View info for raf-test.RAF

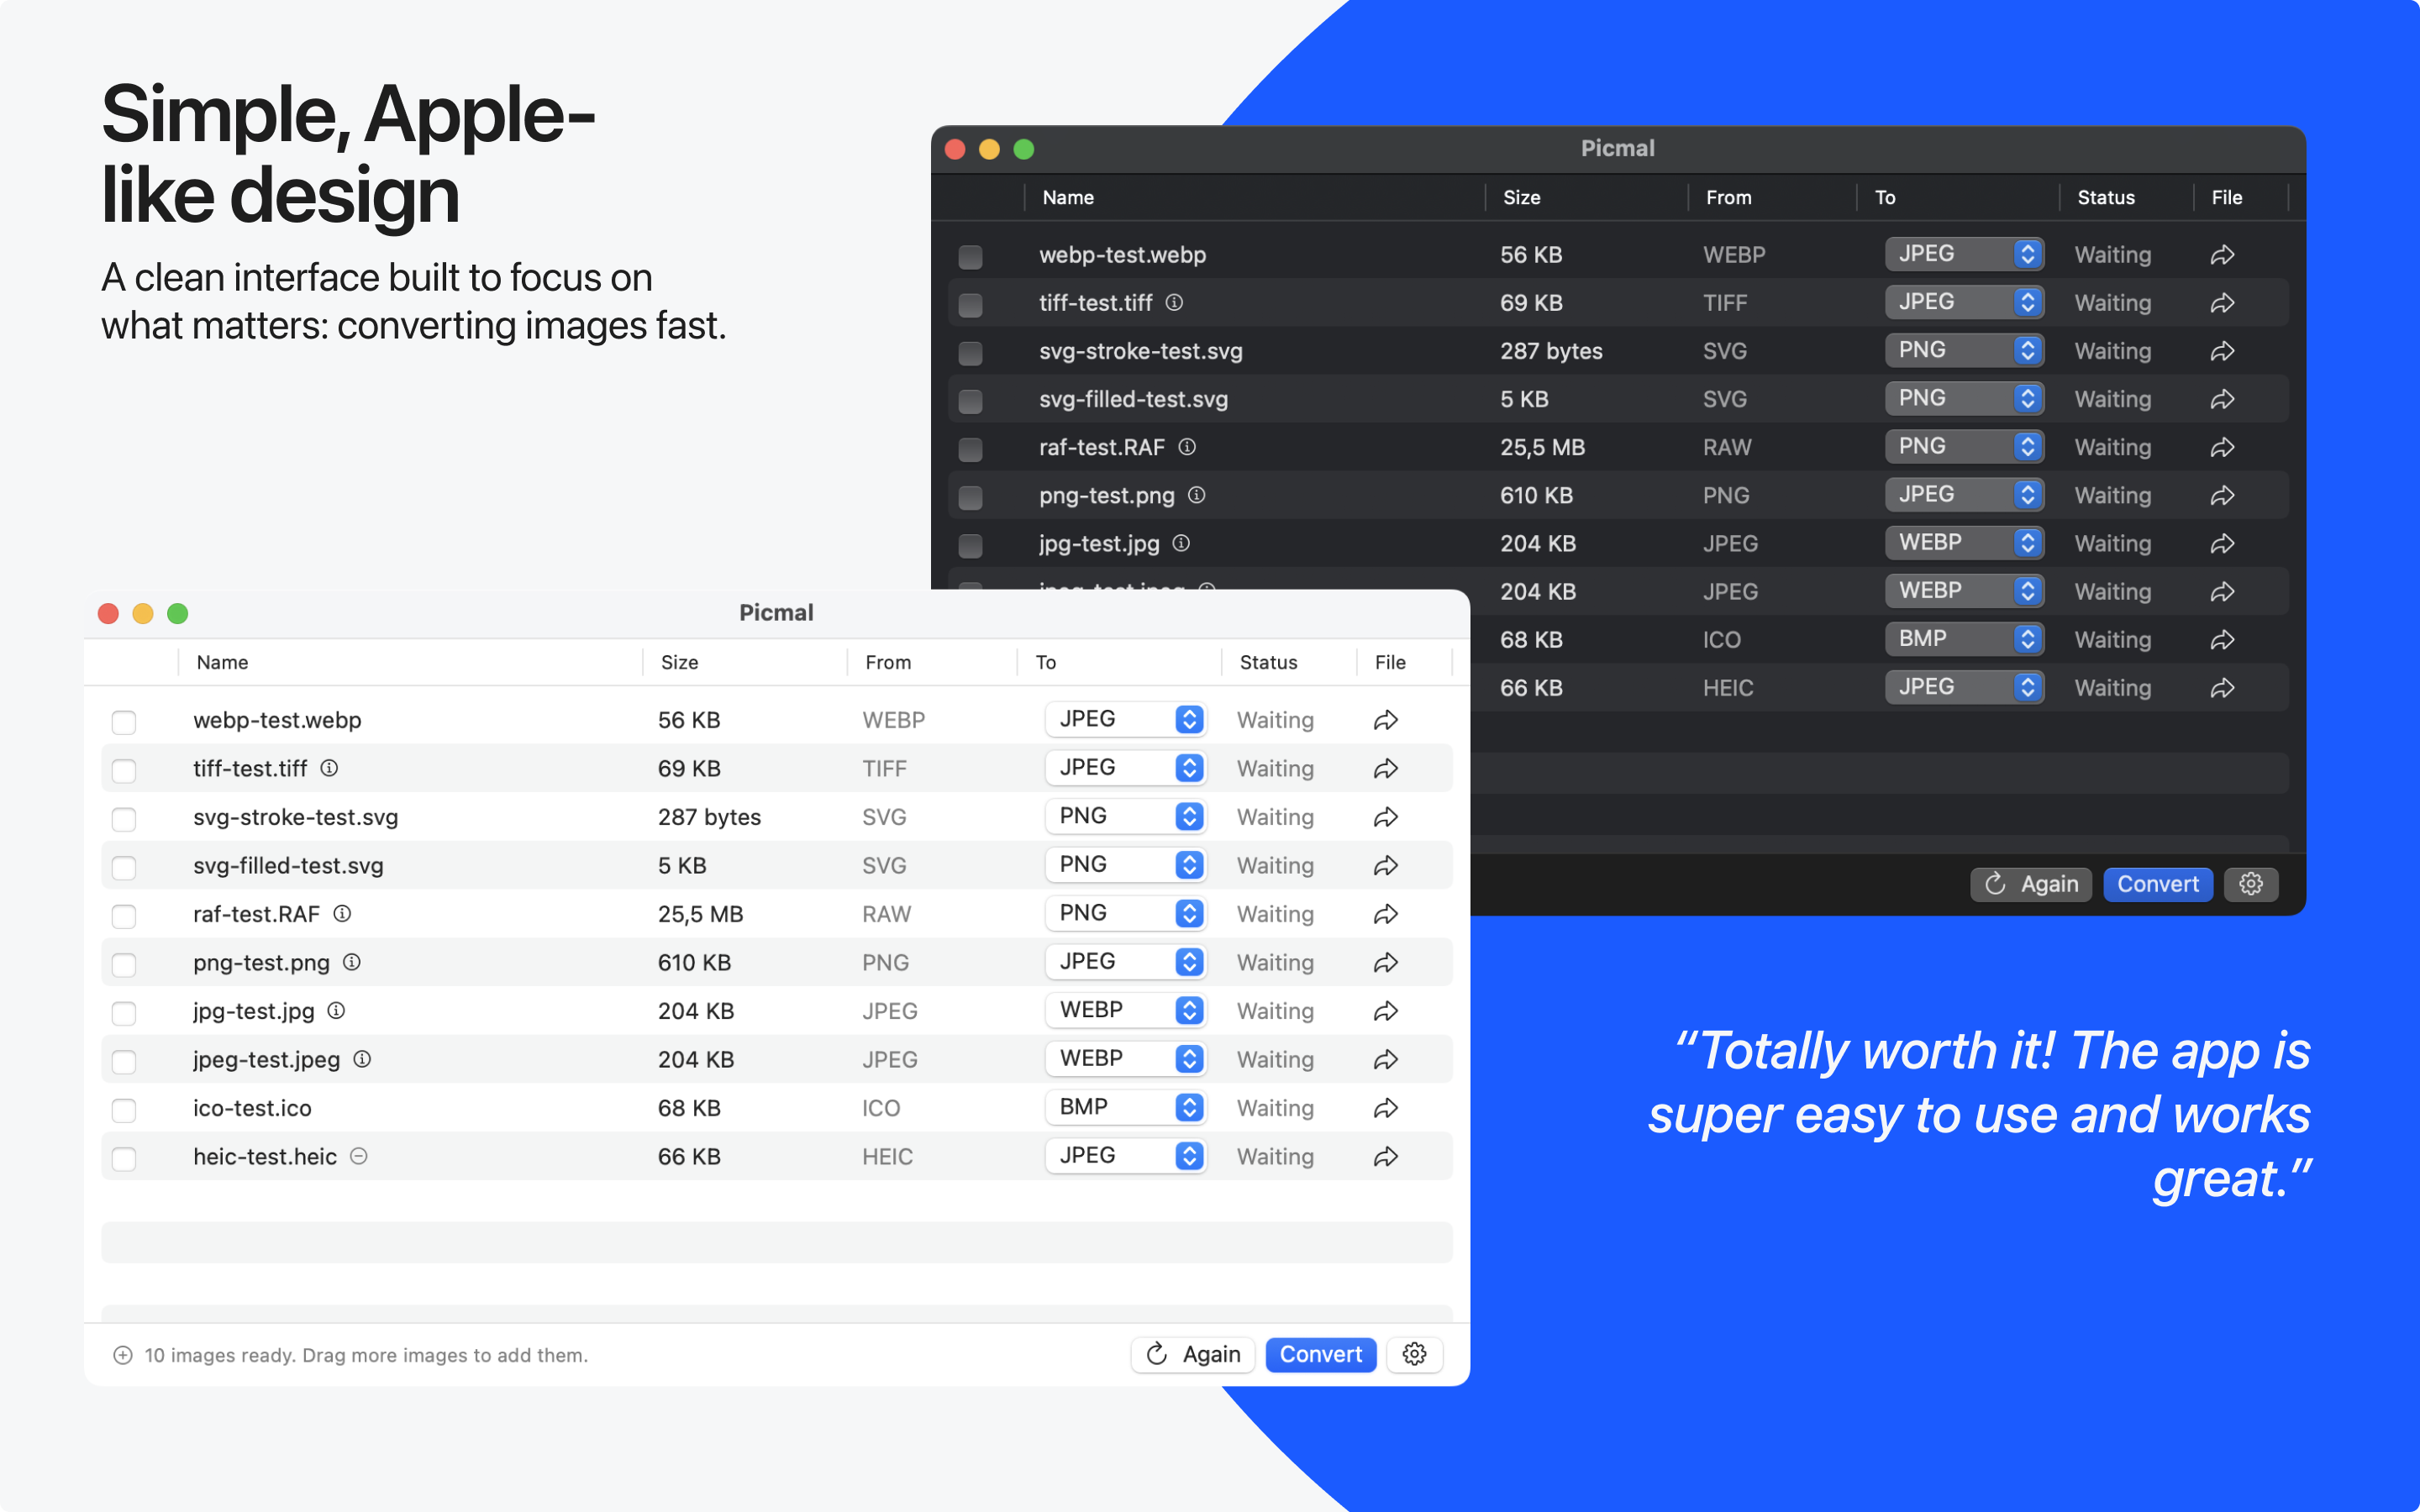pos(341,913)
